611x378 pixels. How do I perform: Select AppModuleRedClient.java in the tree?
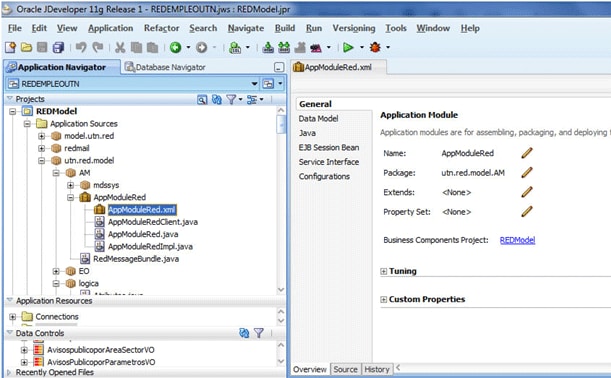(x=152, y=222)
